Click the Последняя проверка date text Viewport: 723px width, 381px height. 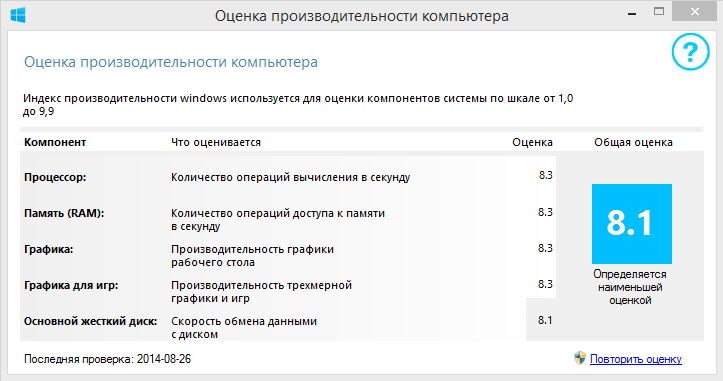107,359
